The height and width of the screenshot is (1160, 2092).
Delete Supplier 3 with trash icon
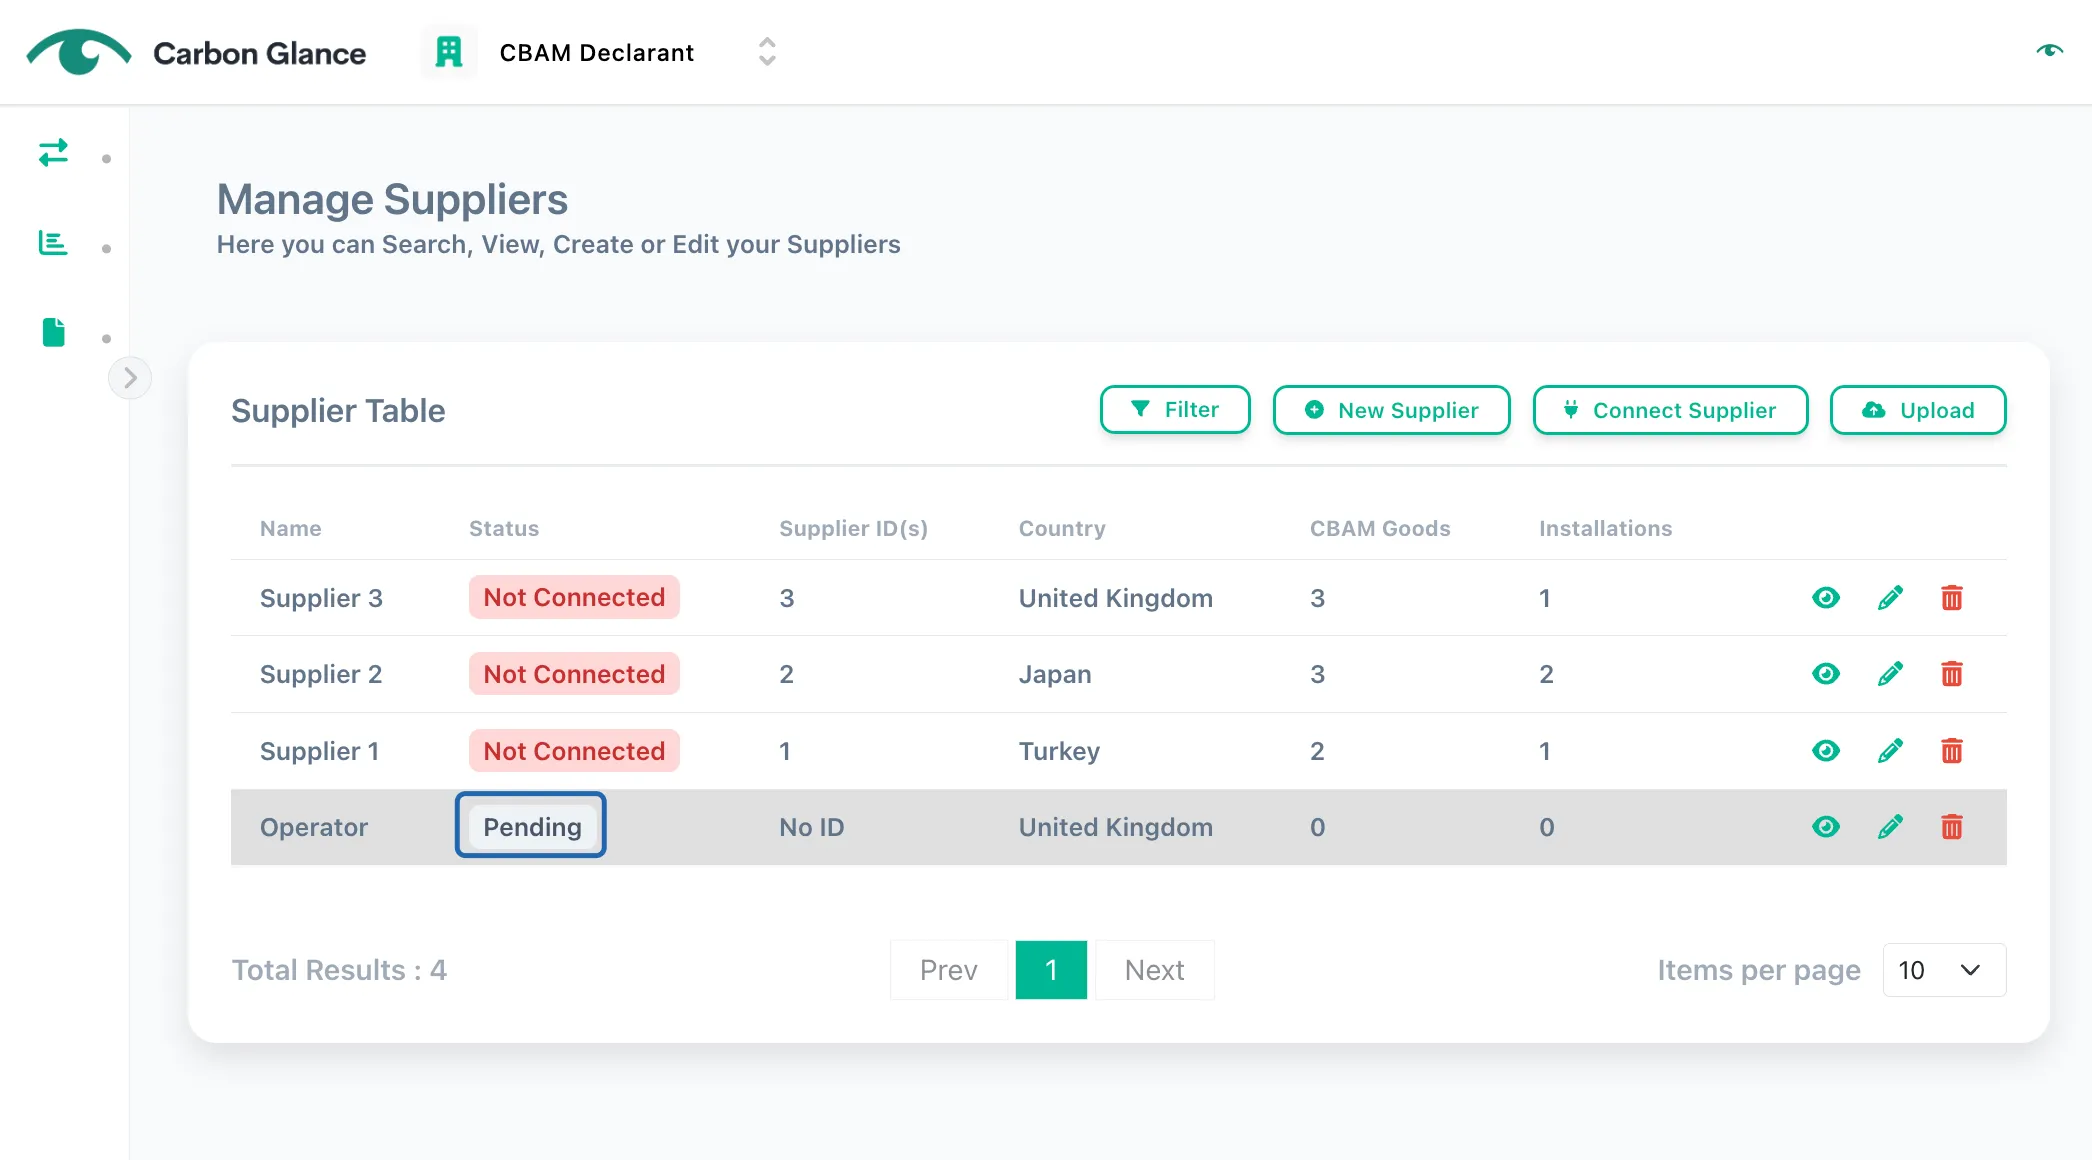[x=1952, y=598]
